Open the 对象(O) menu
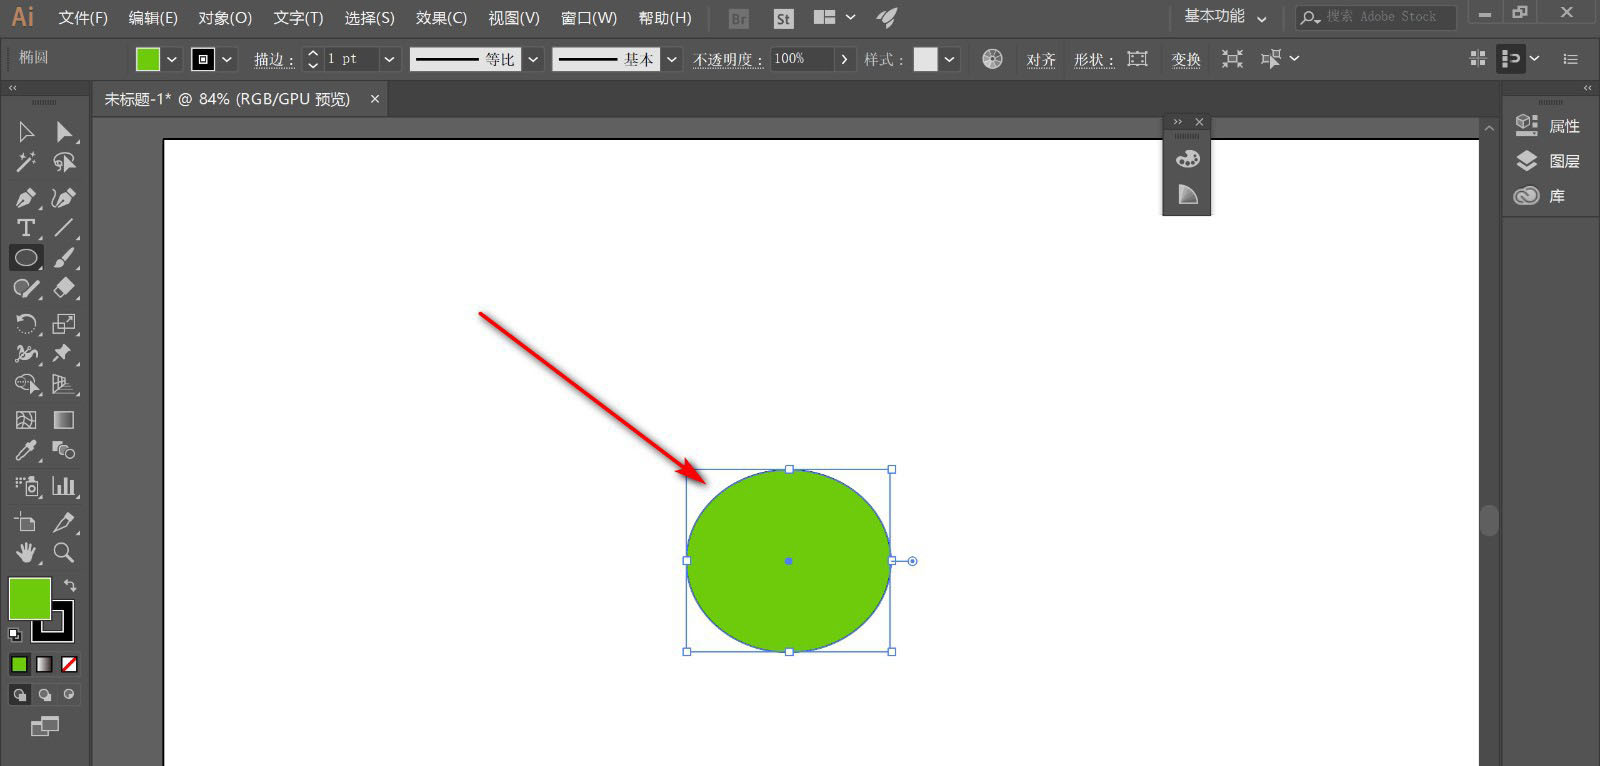The image size is (1600, 766). [x=225, y=18]
